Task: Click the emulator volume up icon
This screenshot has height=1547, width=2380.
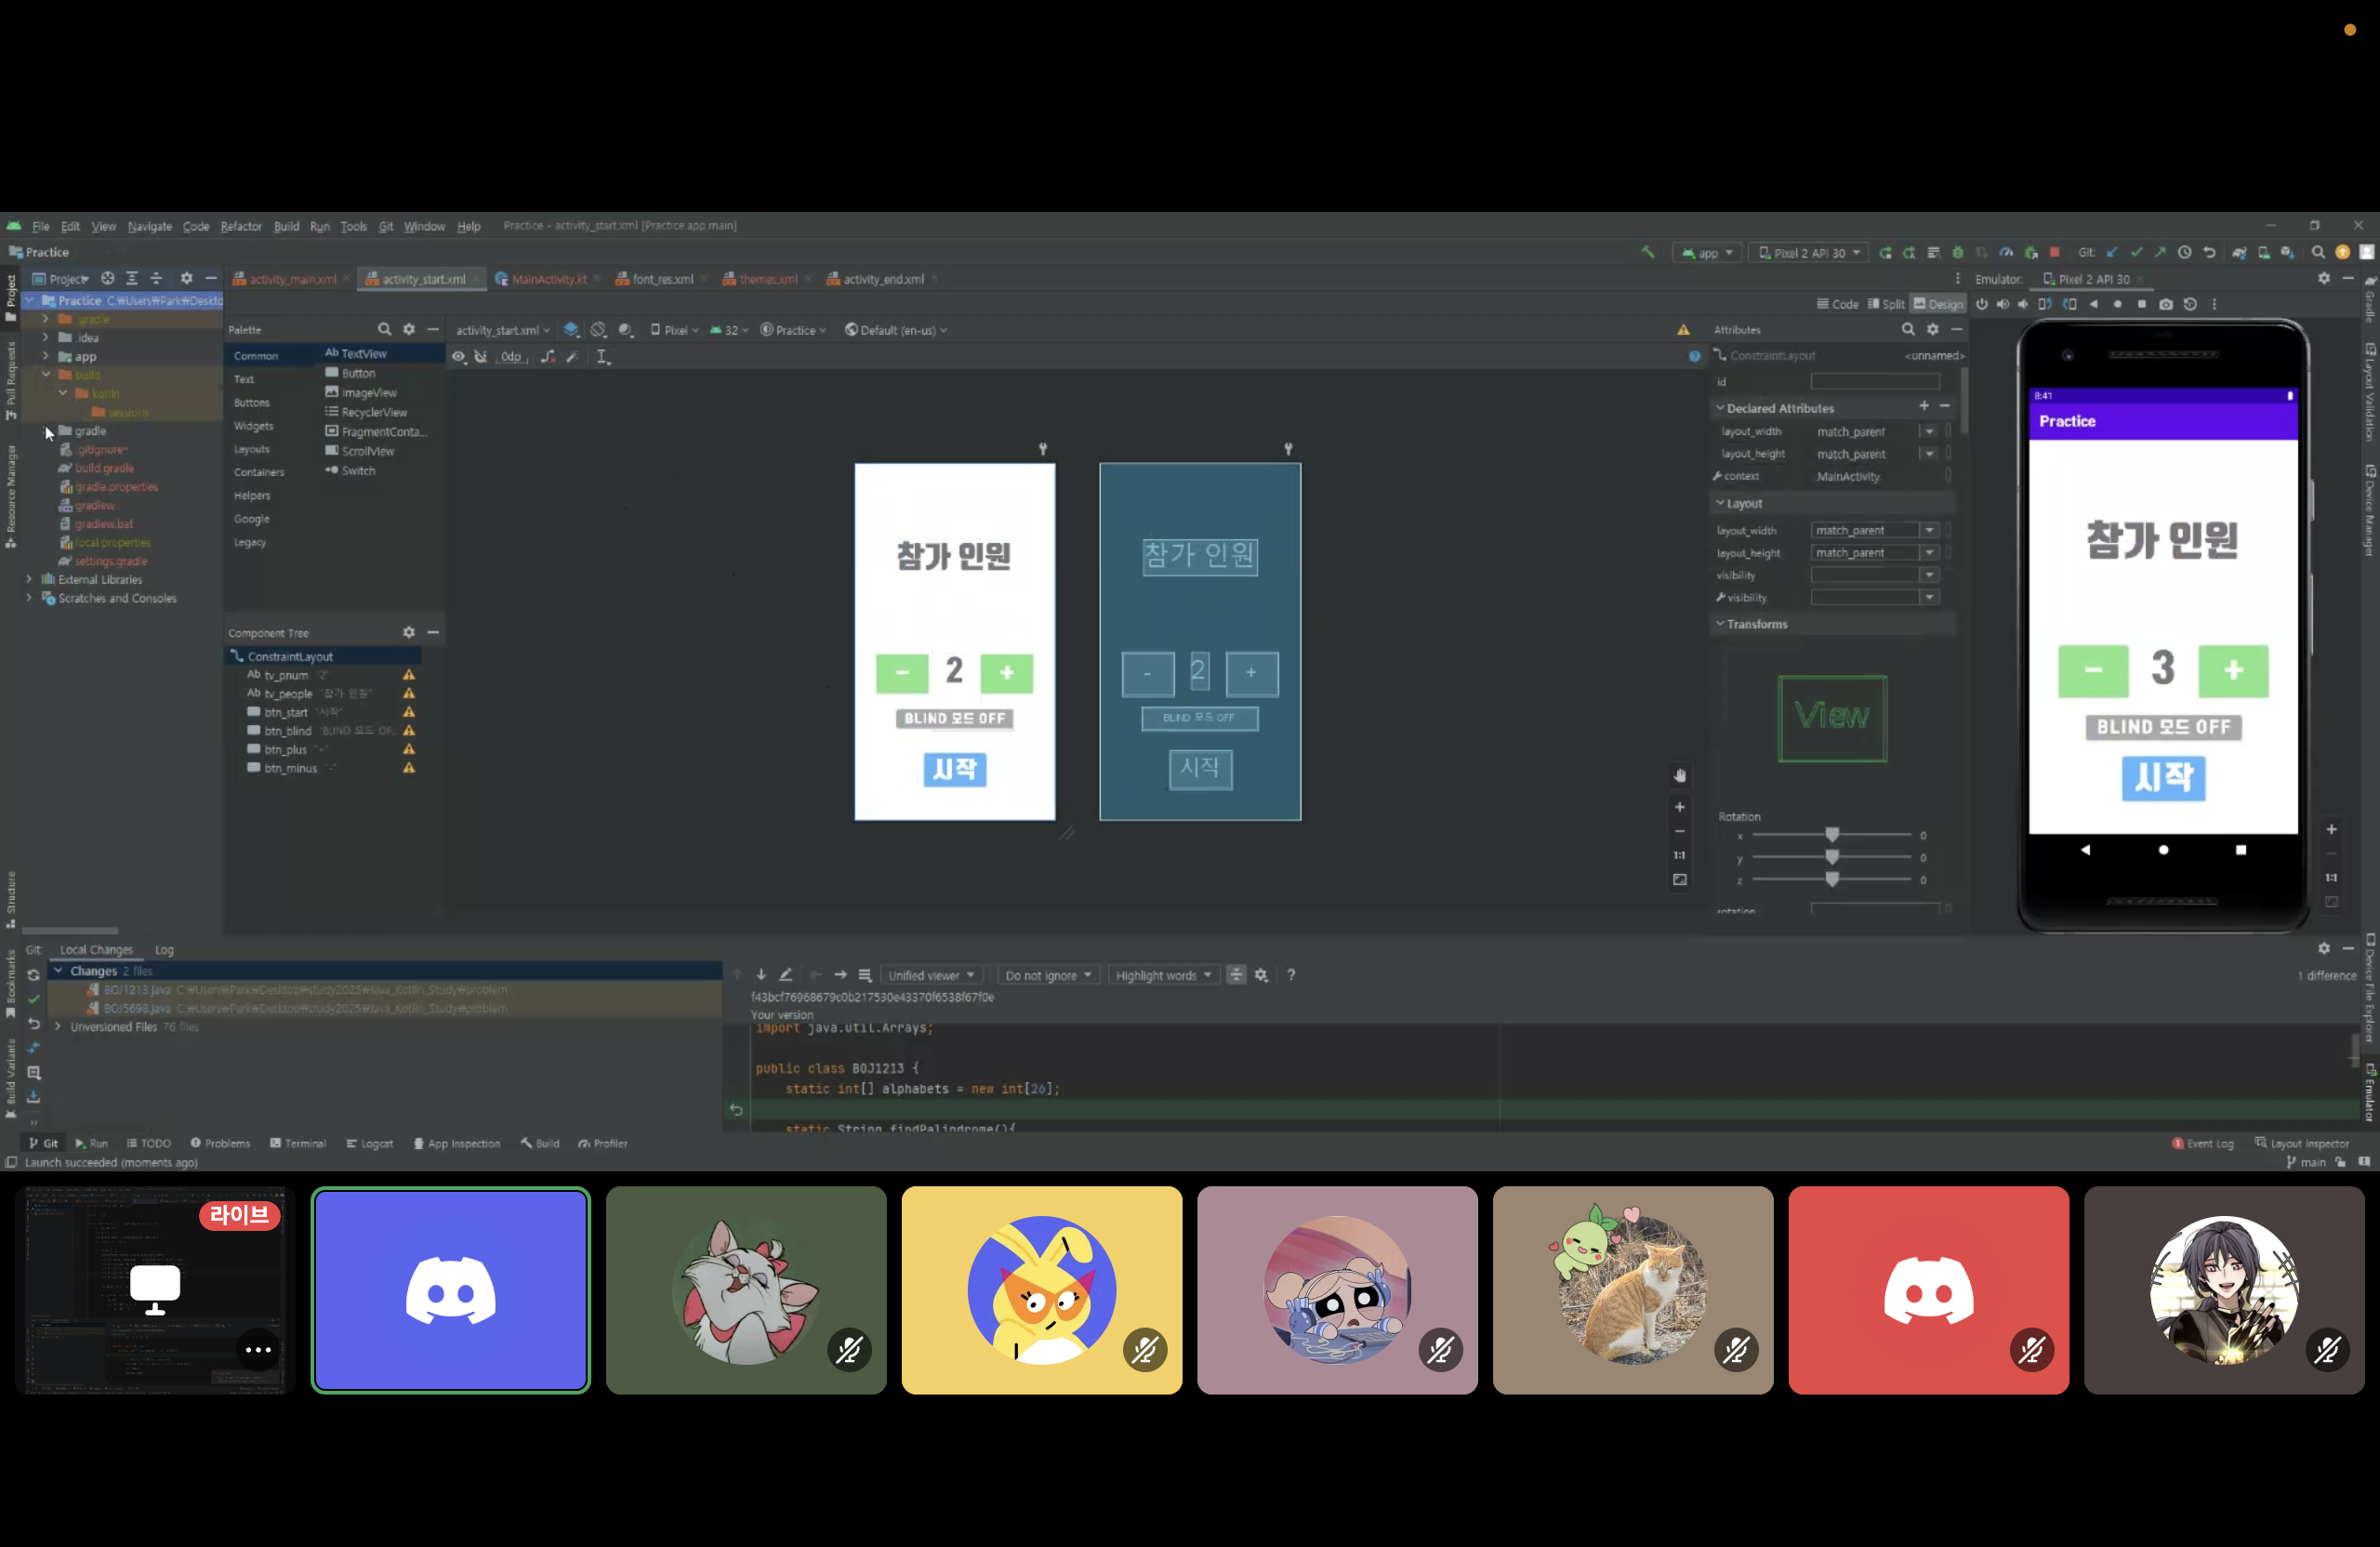Action: tap(2002, 304)
